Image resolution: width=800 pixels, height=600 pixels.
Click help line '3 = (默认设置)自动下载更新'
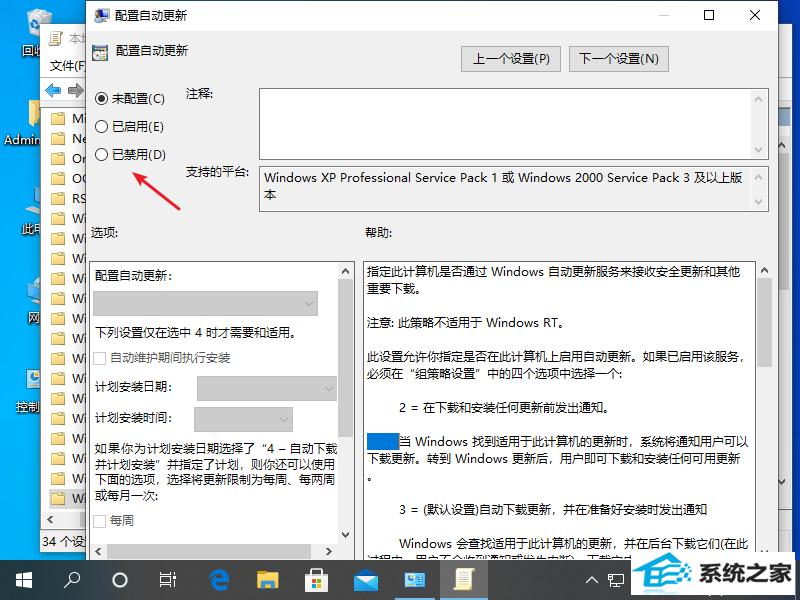(553, 510)
